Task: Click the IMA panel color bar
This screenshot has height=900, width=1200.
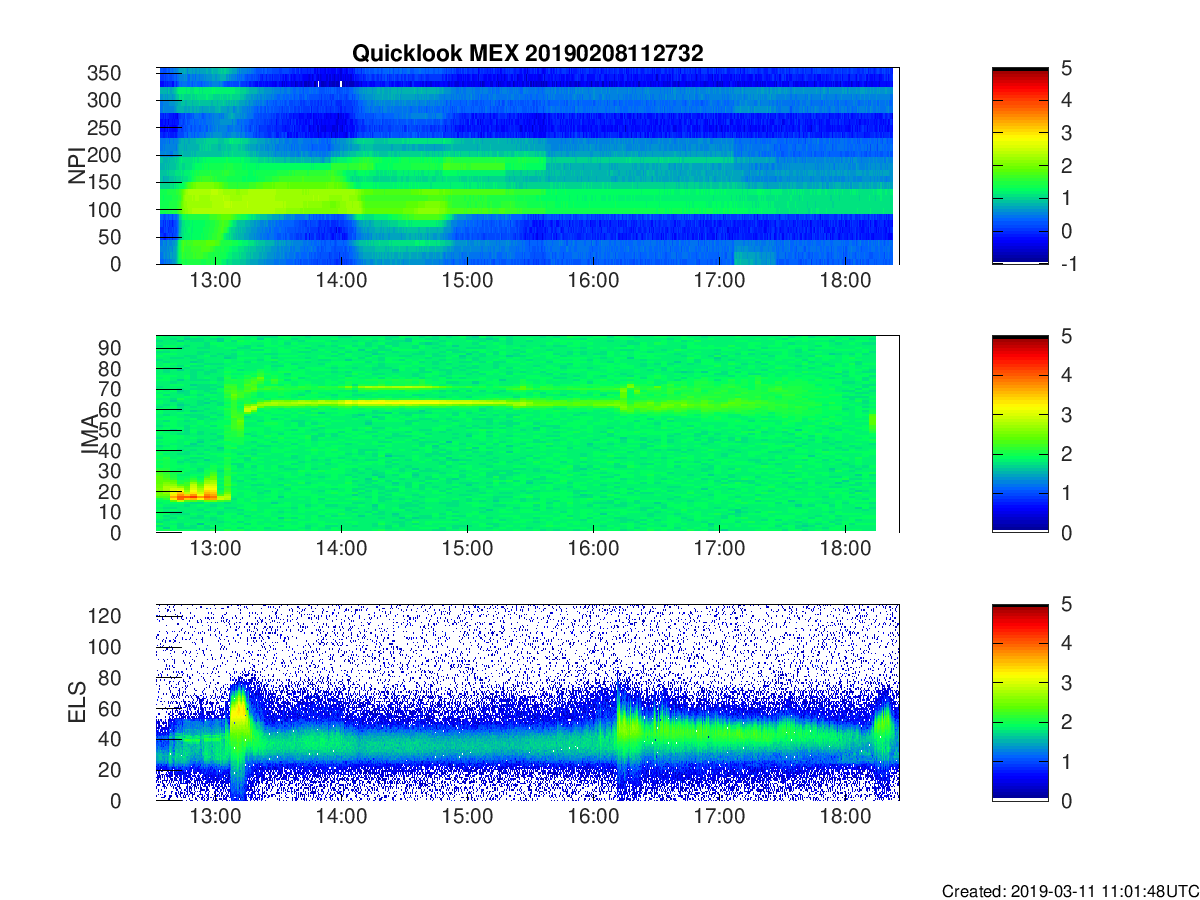Action: (1020, 434)
